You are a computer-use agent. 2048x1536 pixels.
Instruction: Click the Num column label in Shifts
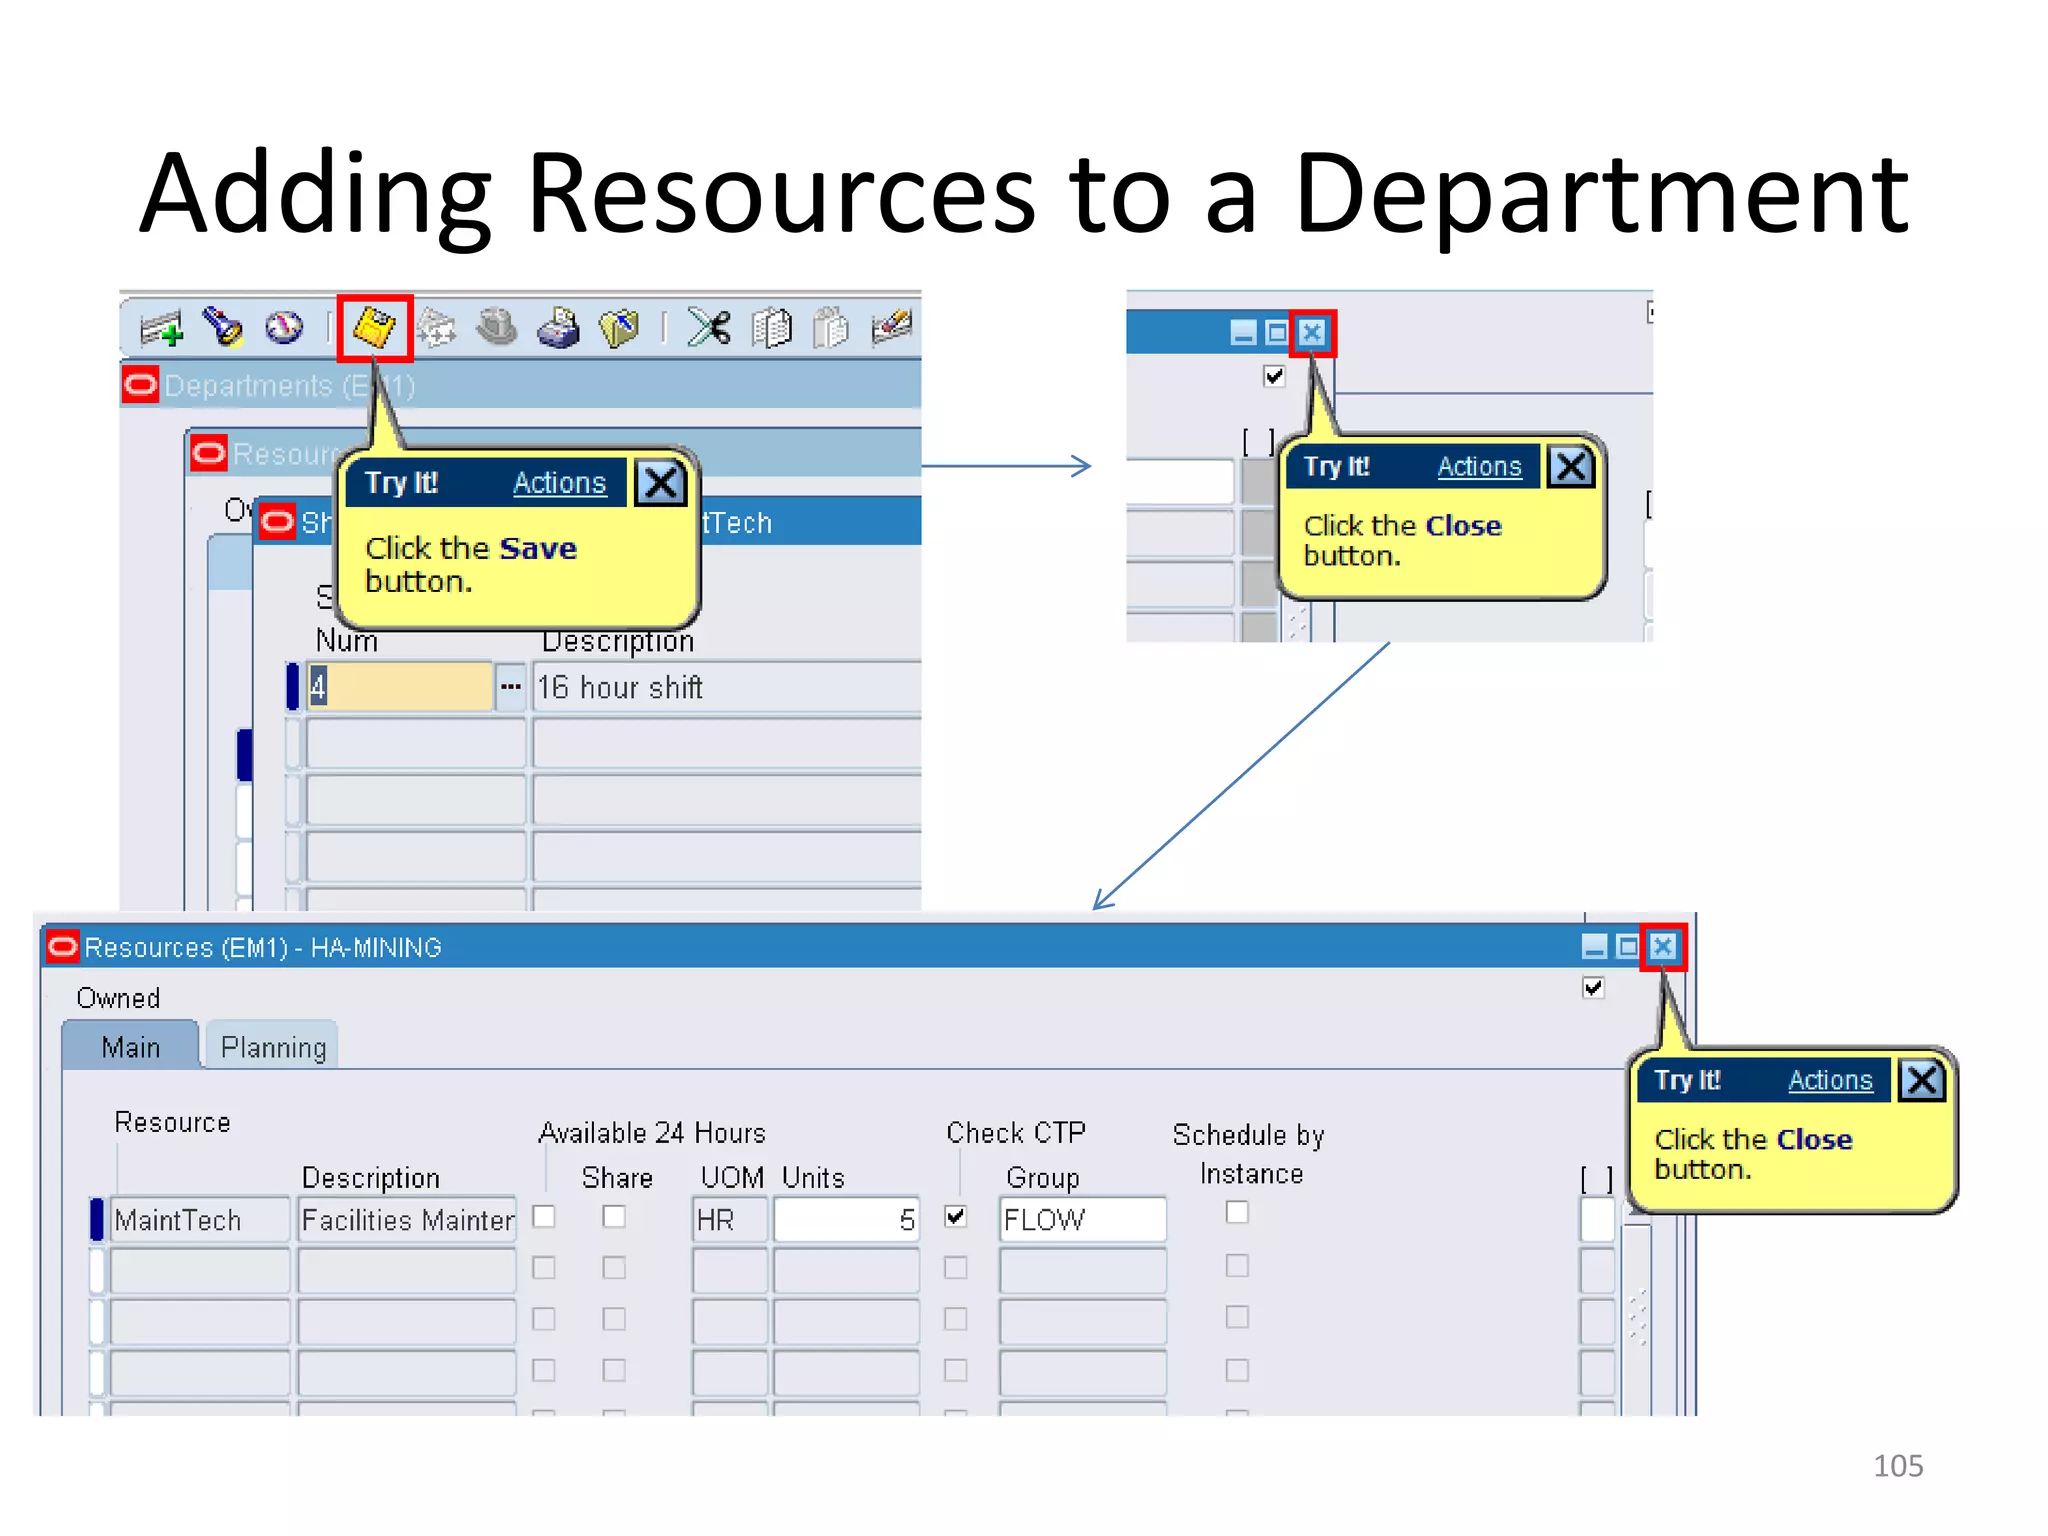347,641
